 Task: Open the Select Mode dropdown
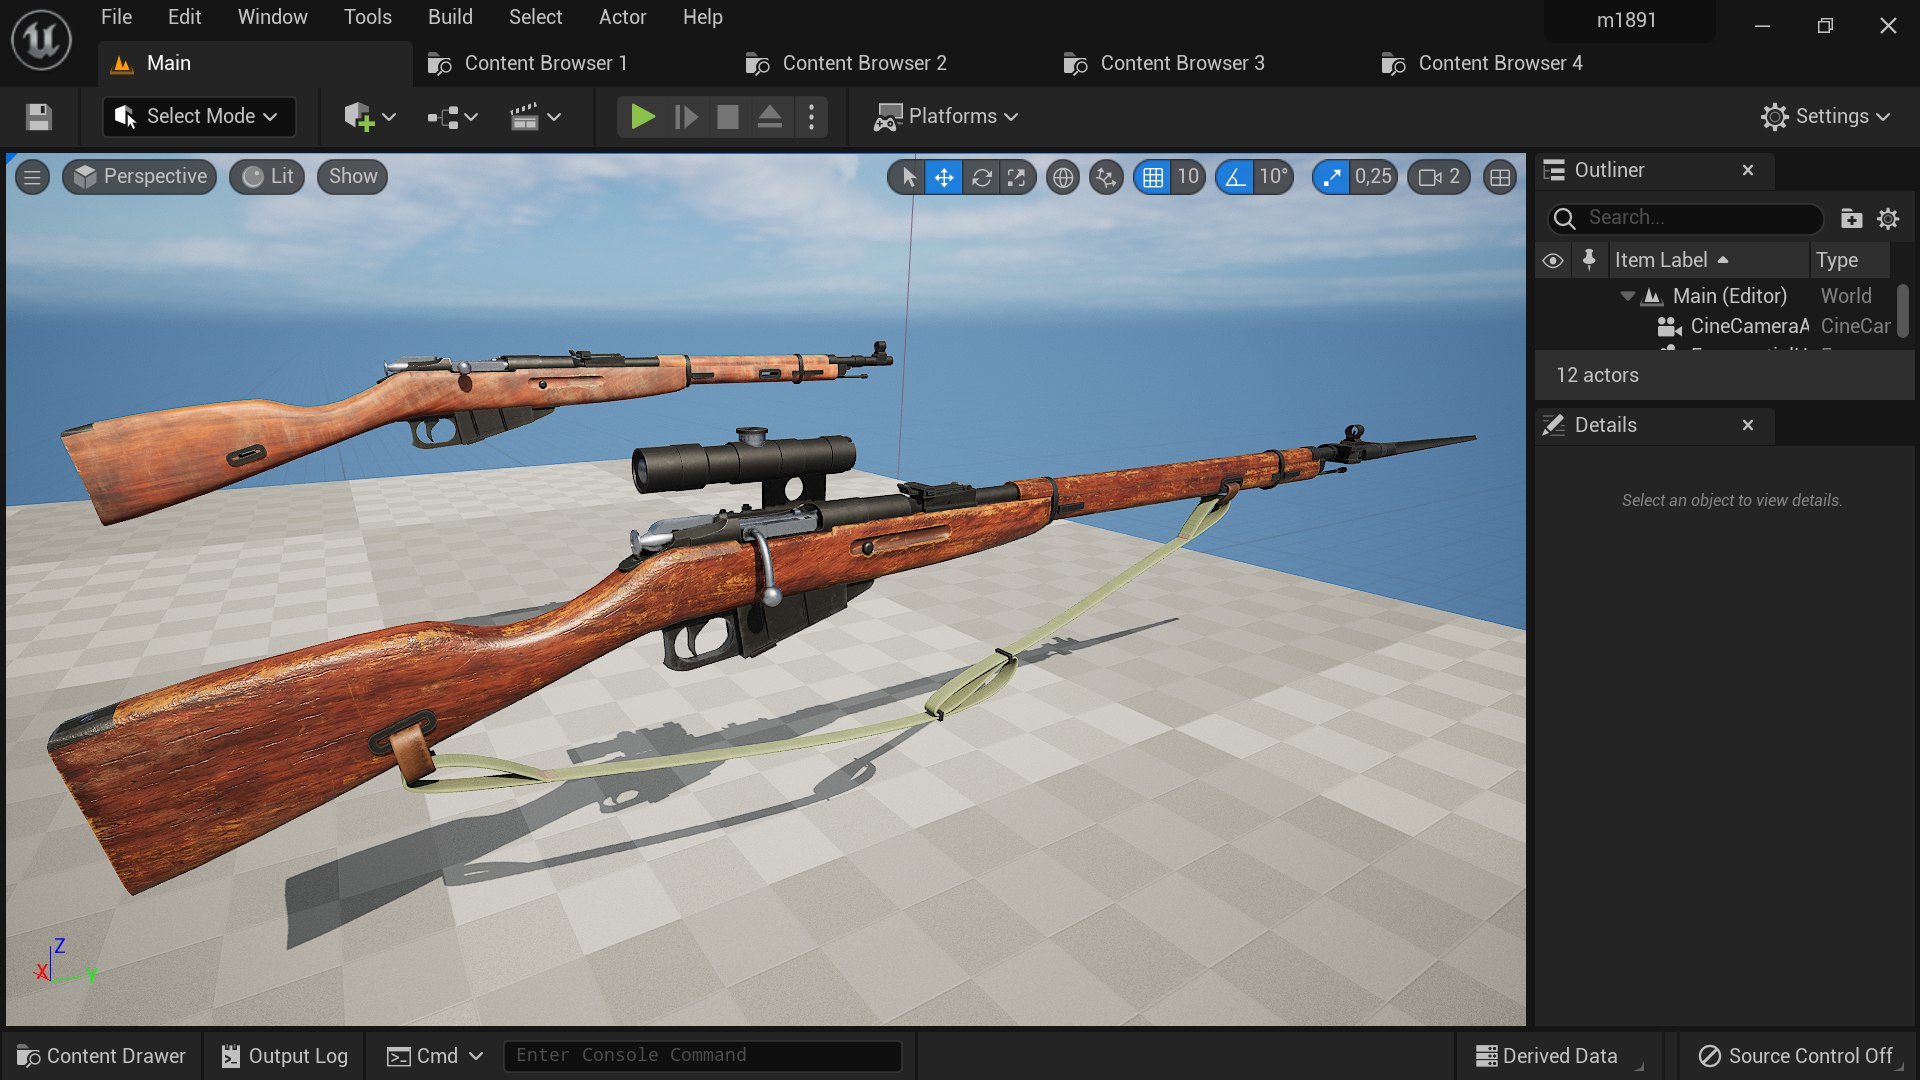coord(198,116)
